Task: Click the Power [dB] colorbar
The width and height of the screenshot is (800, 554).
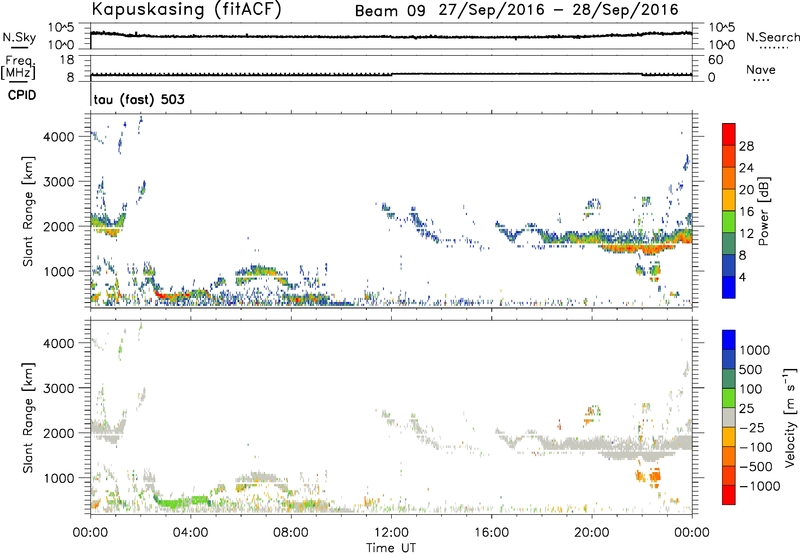Action: [729, 211]
